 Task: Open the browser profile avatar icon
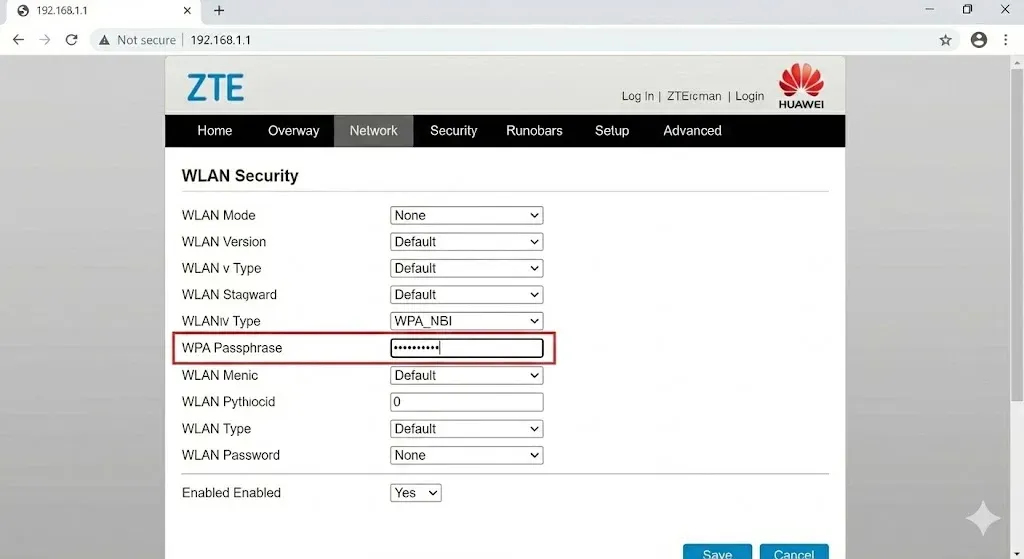(978, 40)
